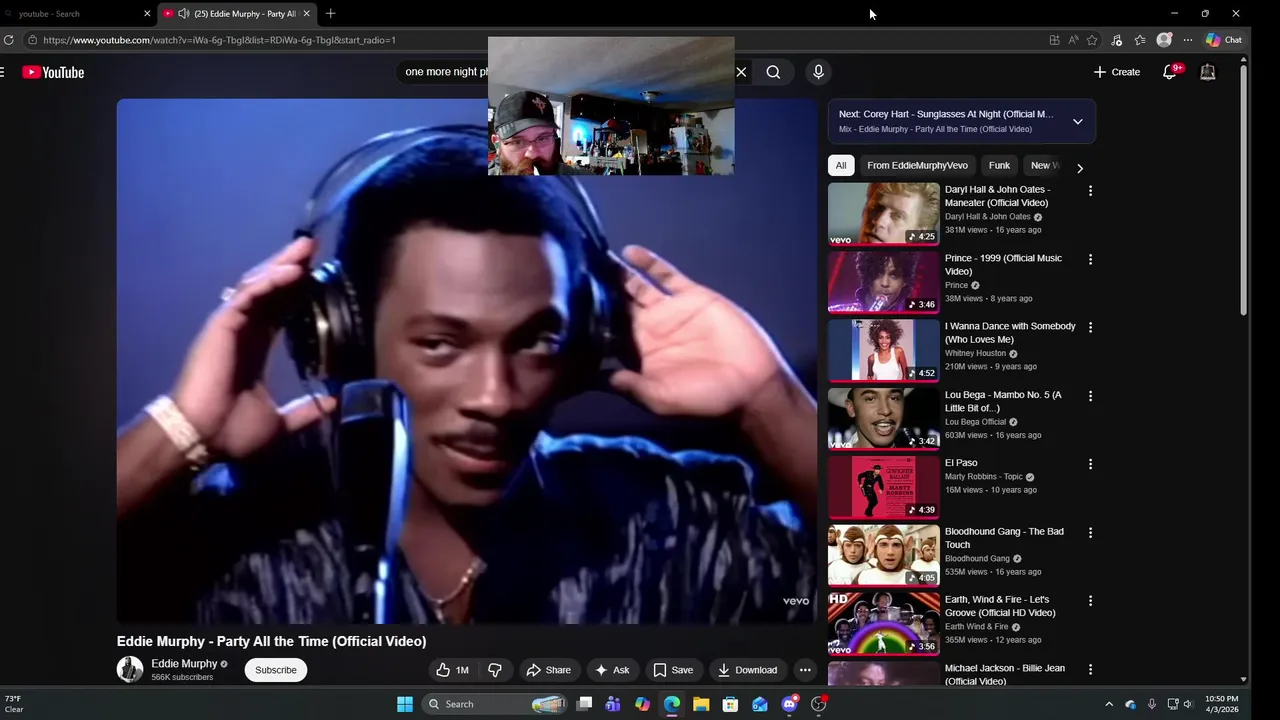This screenshot has height=720, width=1280.
Task: Share the video
Action: coord(548,670)
